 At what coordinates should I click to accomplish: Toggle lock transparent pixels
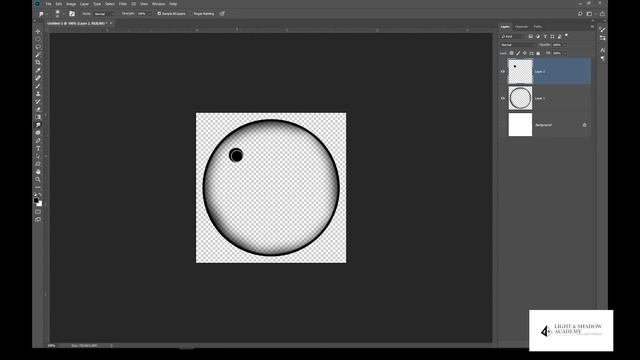click(511, 53)
